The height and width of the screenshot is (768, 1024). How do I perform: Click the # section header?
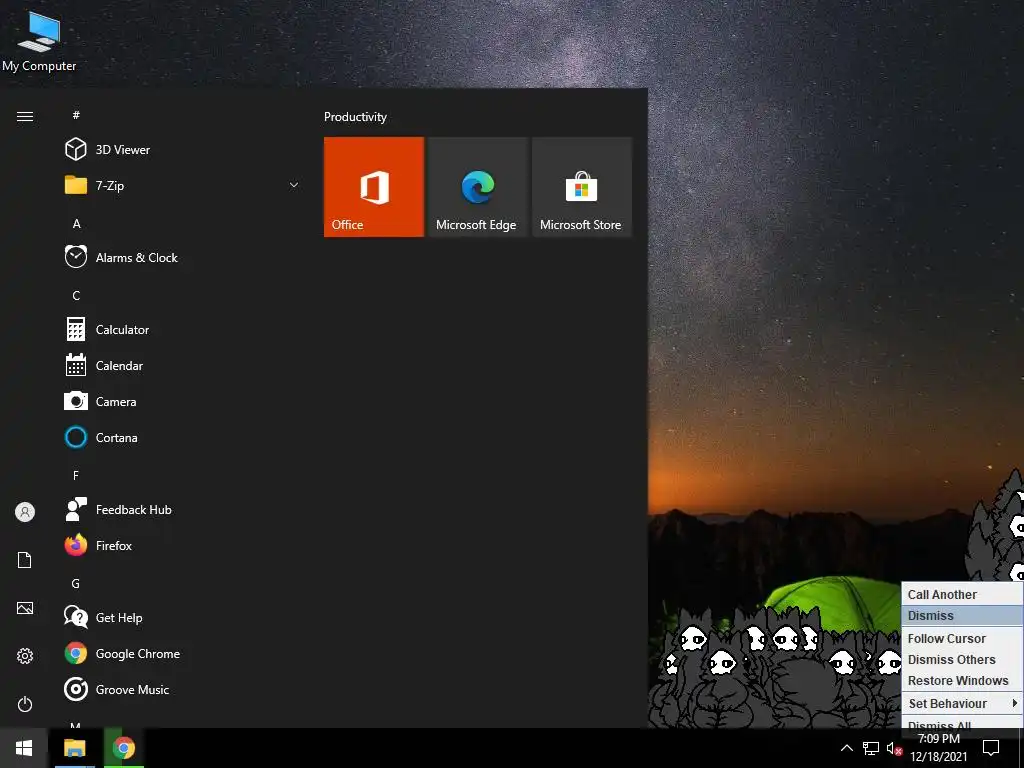tap(76, 115)
